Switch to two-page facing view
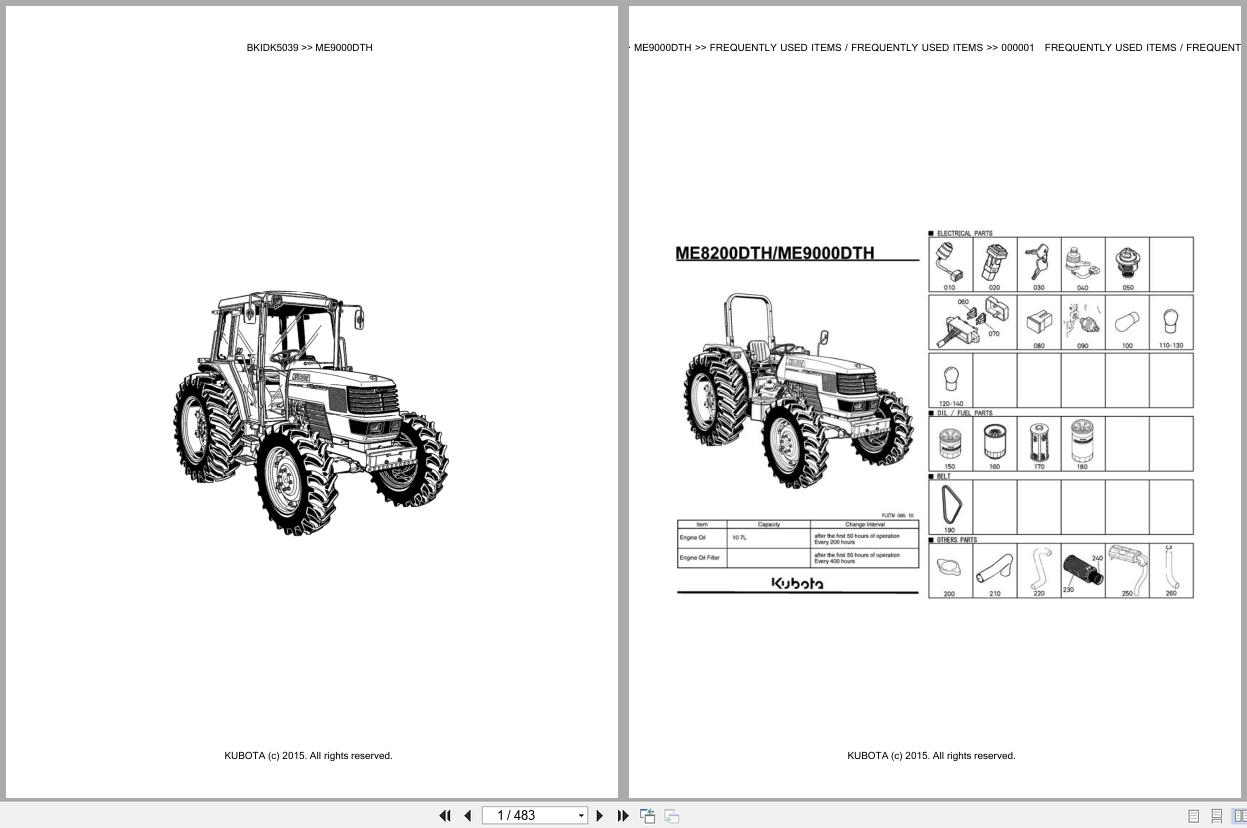This screenshot has width=1247, height=828. click(x=1240, y=816)
